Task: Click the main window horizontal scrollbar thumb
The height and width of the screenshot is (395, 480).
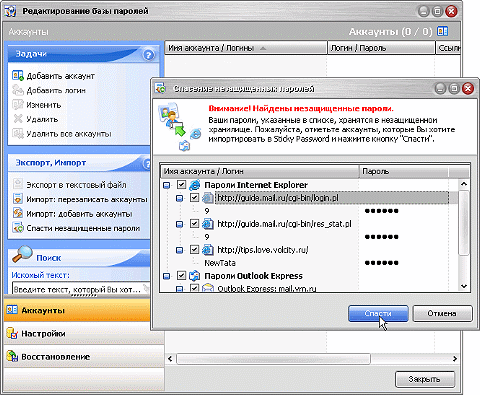Action: pyautogui.click(x=273, y=359)
